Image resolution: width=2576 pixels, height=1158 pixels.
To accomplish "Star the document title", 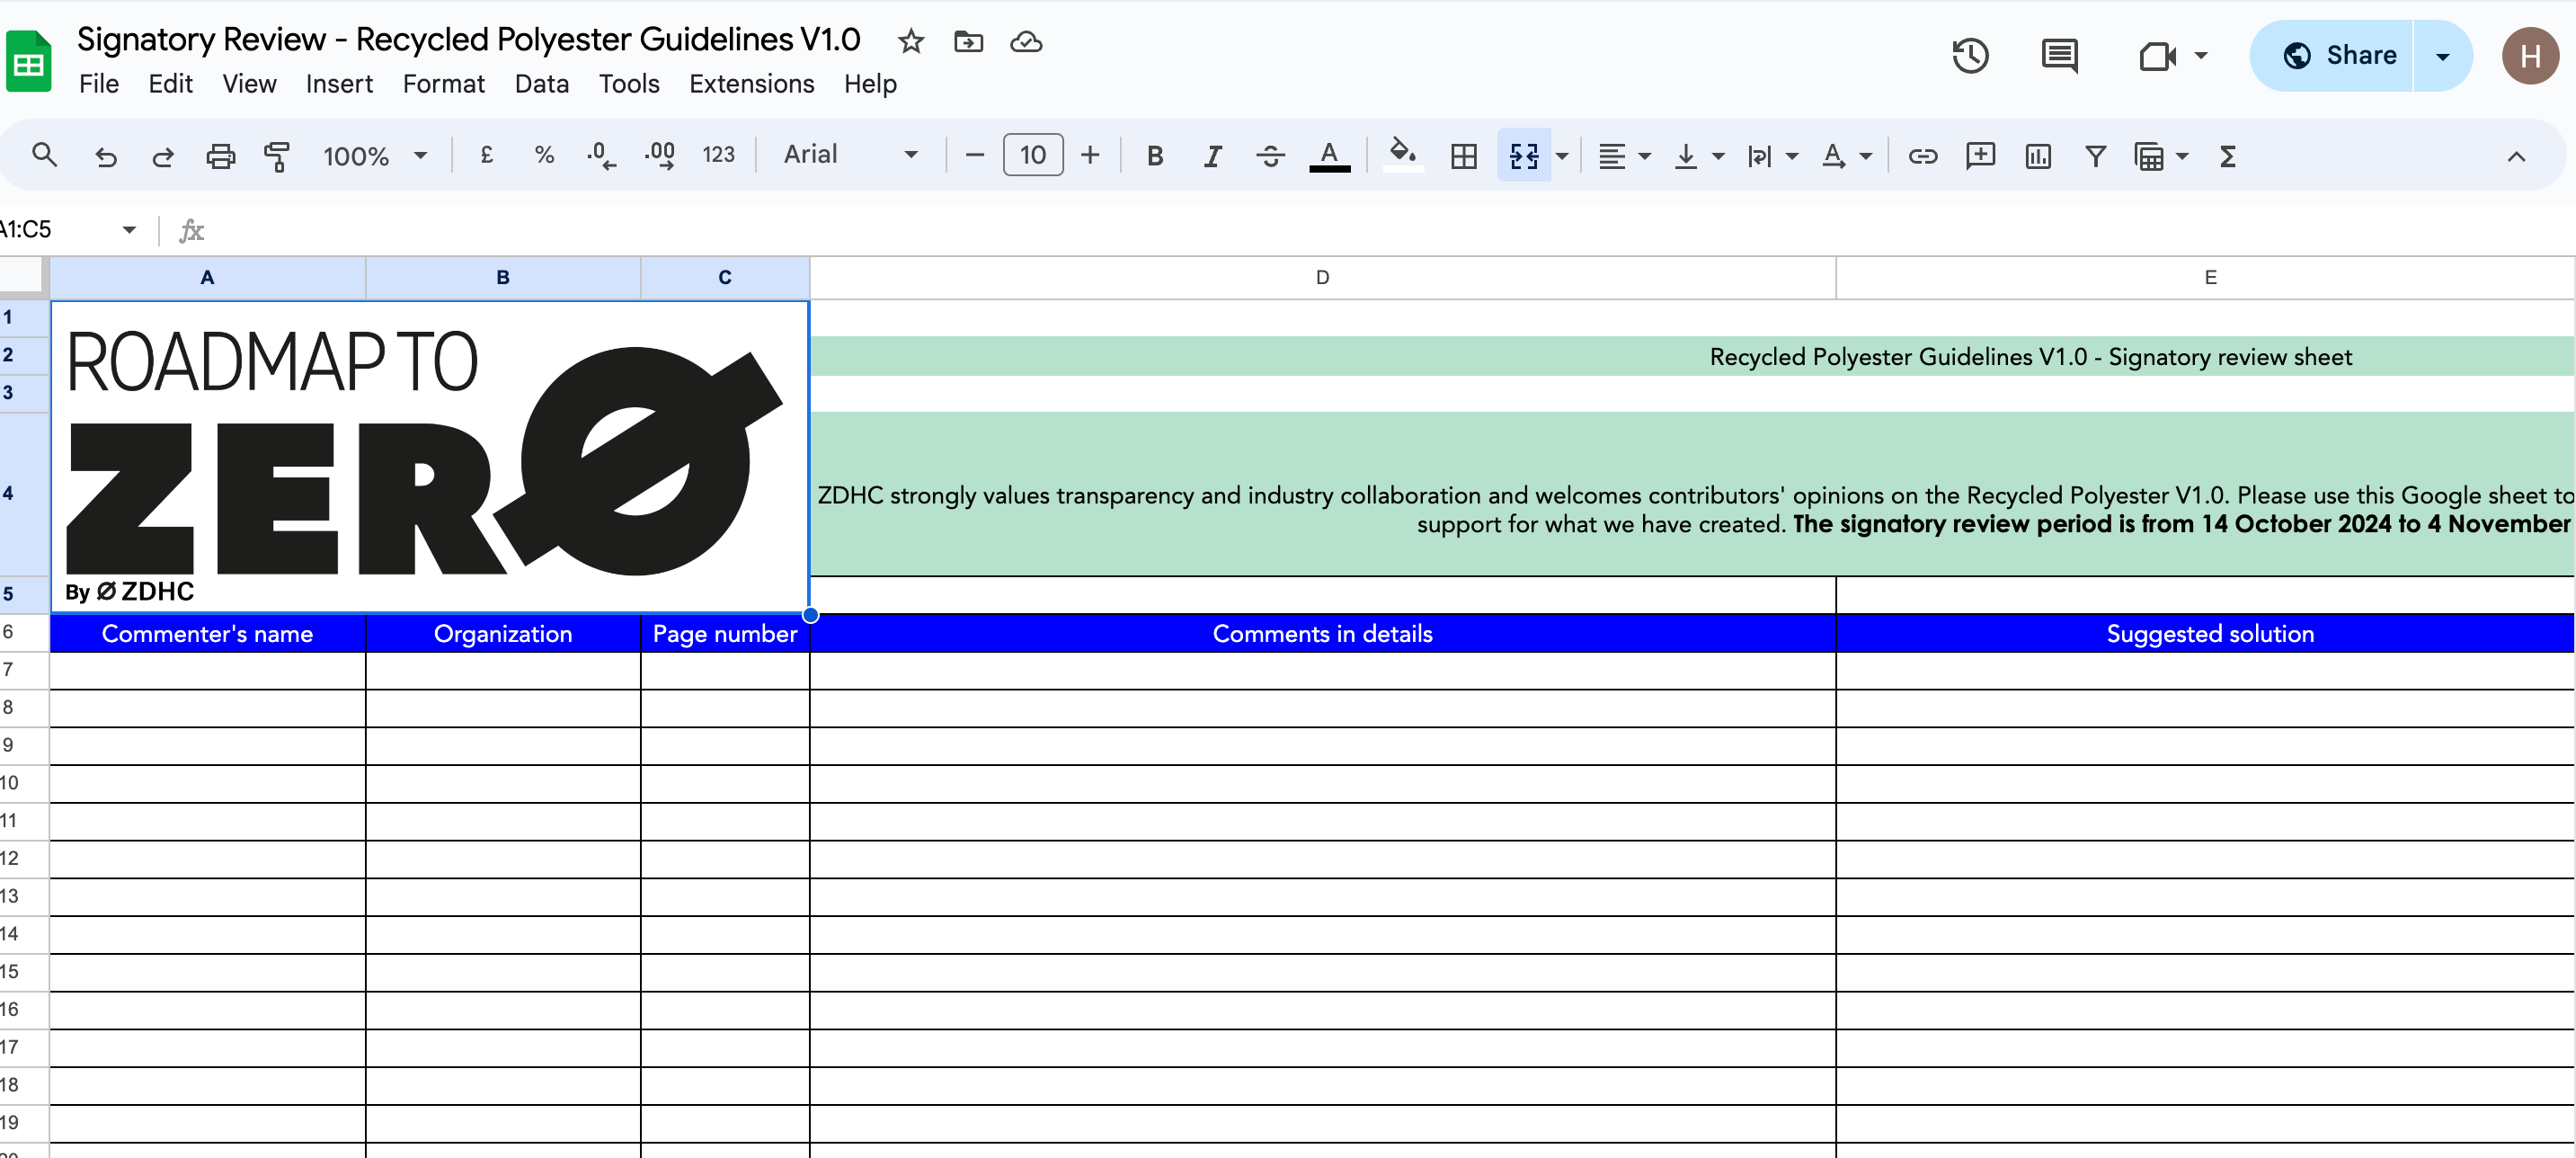I will coord(910,41).
